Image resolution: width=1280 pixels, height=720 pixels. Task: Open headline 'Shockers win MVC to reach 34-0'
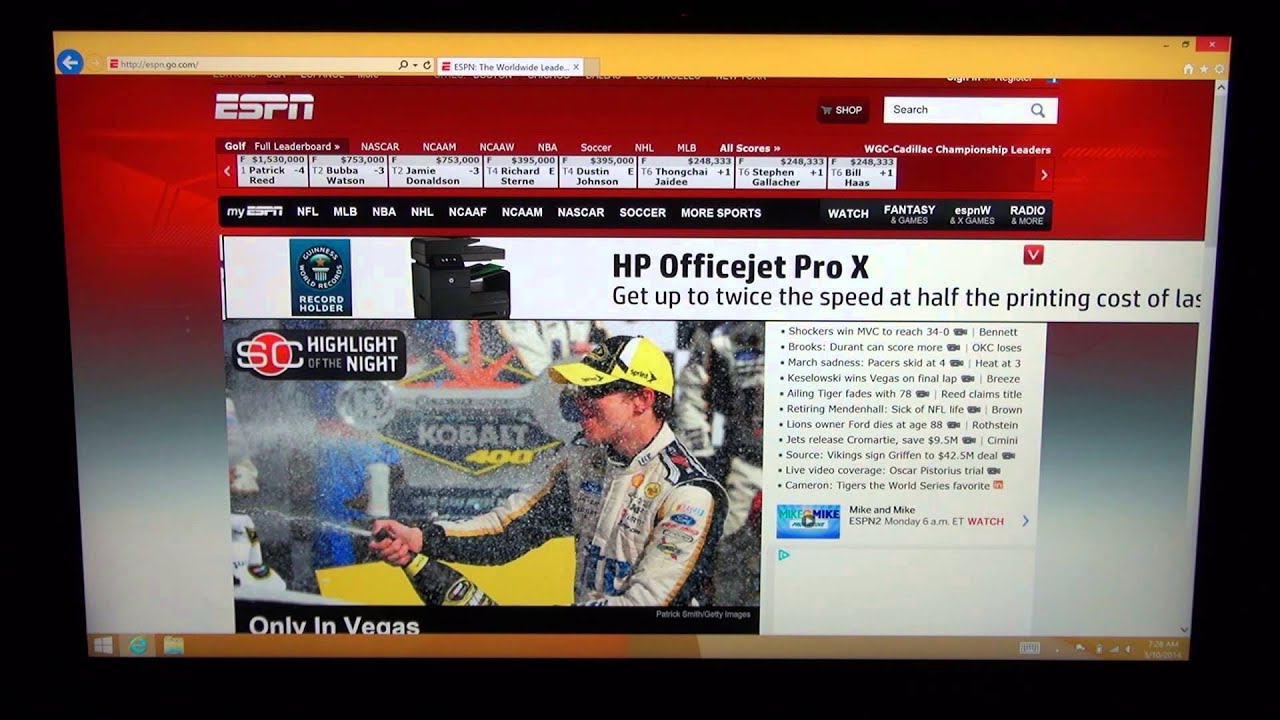click(868, 332)
